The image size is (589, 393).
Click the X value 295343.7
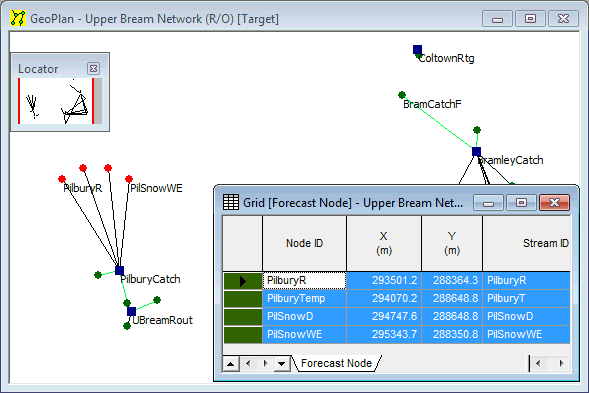(384, 334)
